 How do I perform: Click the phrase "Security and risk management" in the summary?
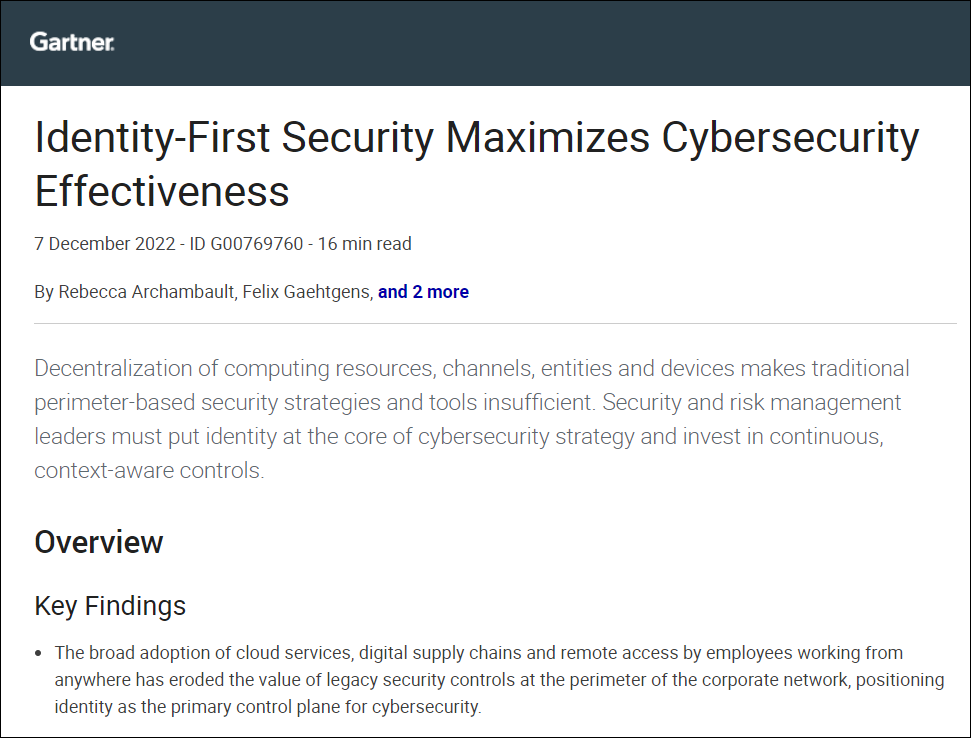coord(752,403)
